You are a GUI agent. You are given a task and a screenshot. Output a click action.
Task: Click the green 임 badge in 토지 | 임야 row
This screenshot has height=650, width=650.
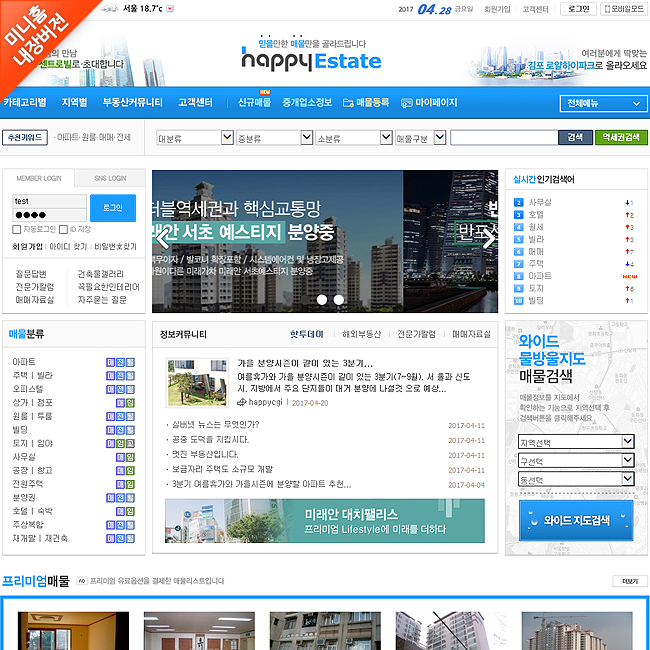pyautogui.click(x=120, y=444)
